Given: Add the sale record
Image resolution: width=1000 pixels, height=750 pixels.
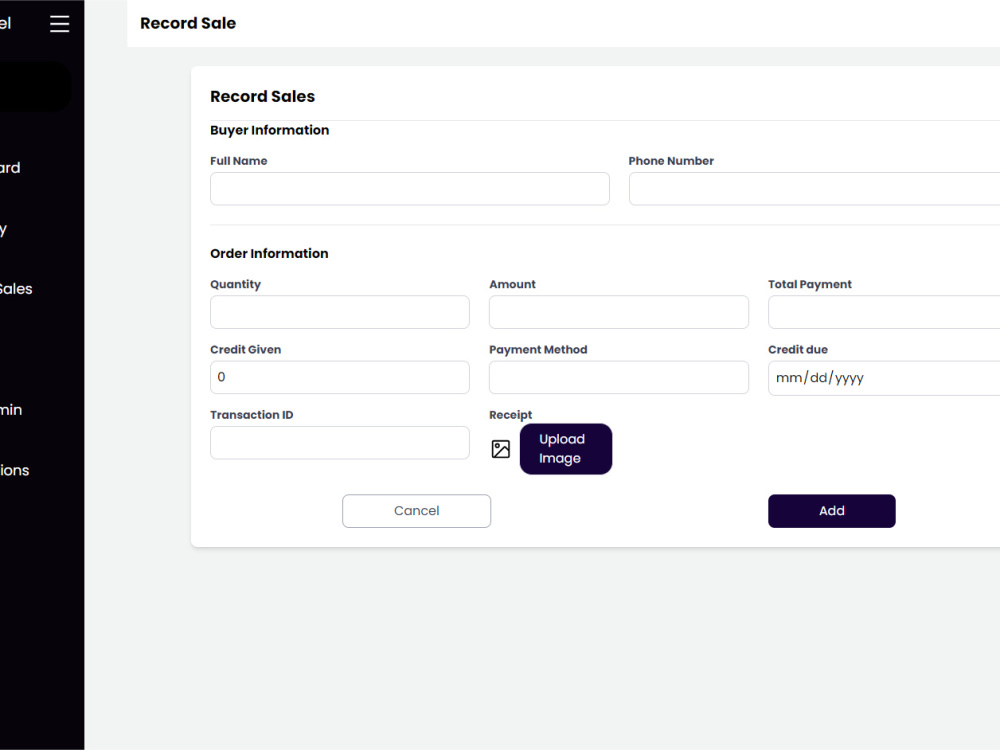Looking at the screenshot, I should click(832, 511).
